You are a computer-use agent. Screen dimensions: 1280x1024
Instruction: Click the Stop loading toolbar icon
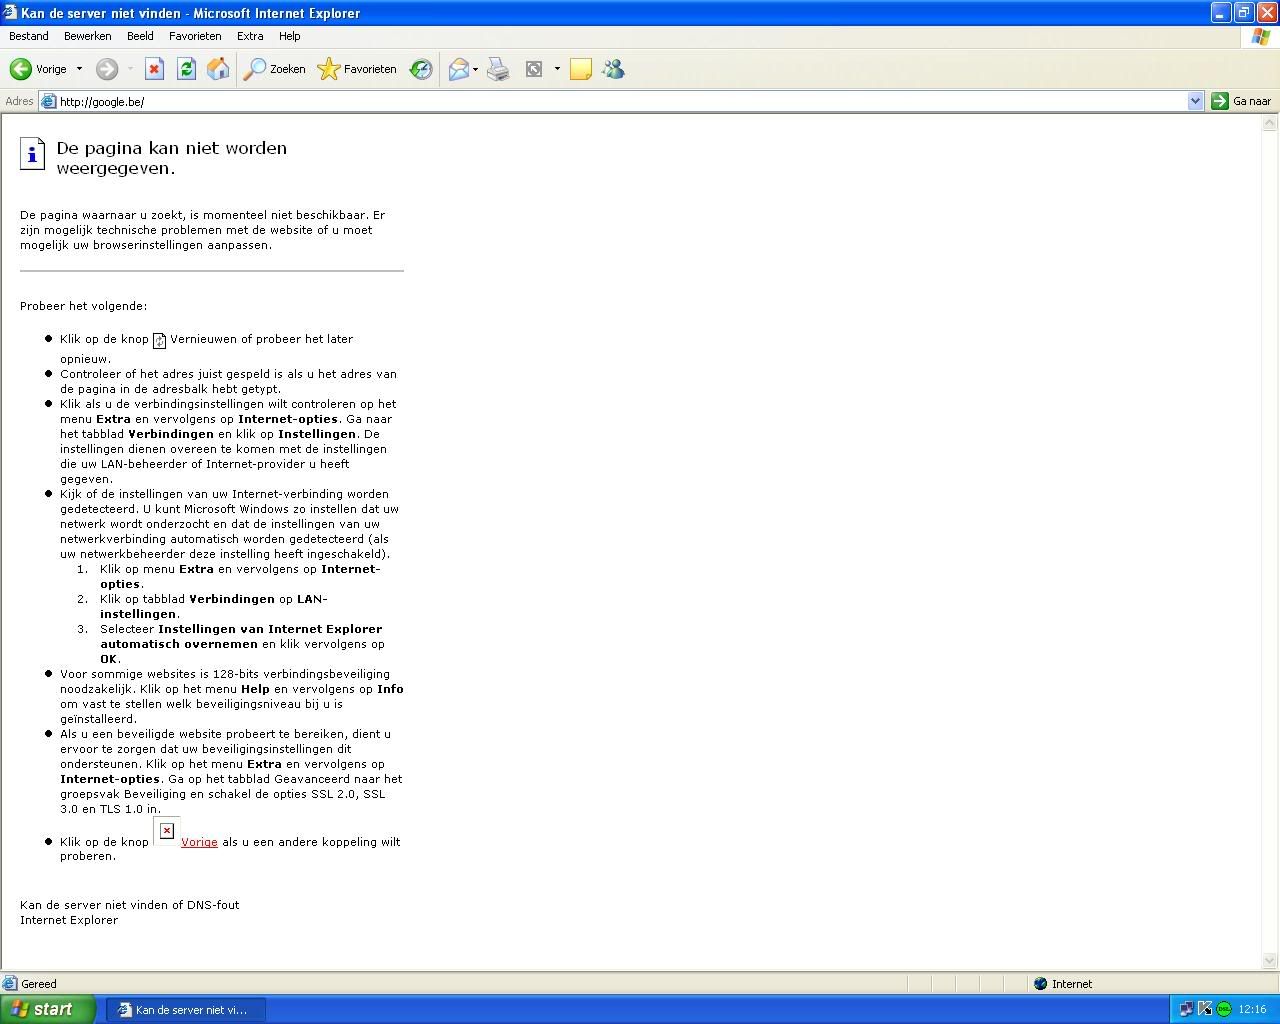tap(154, 69)
